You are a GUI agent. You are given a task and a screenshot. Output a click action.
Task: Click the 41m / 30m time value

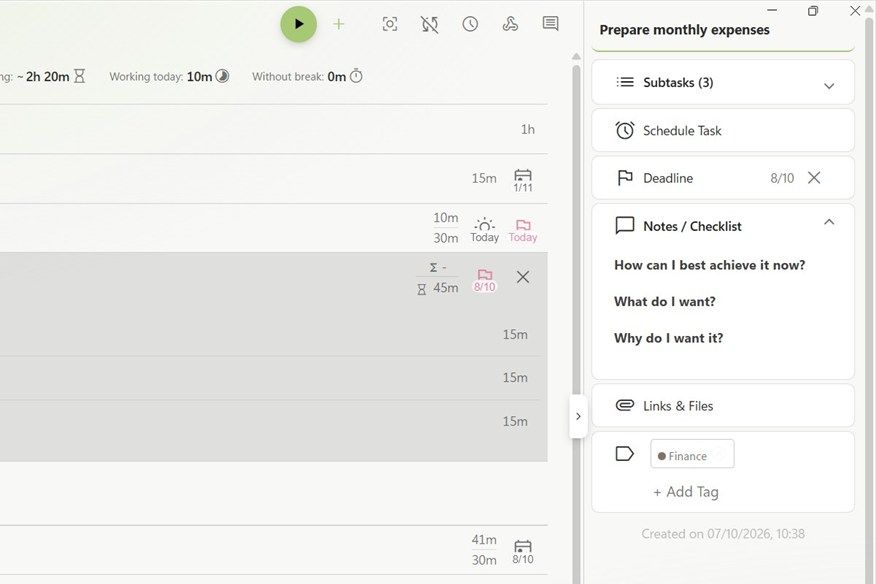[x=484, y=550]
